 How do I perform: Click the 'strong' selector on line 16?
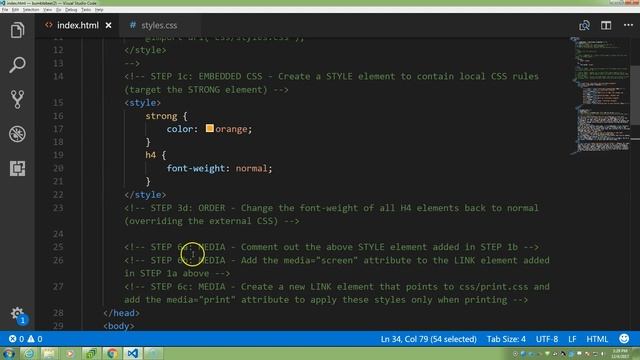pyautogui.click(x=161, y=116)
